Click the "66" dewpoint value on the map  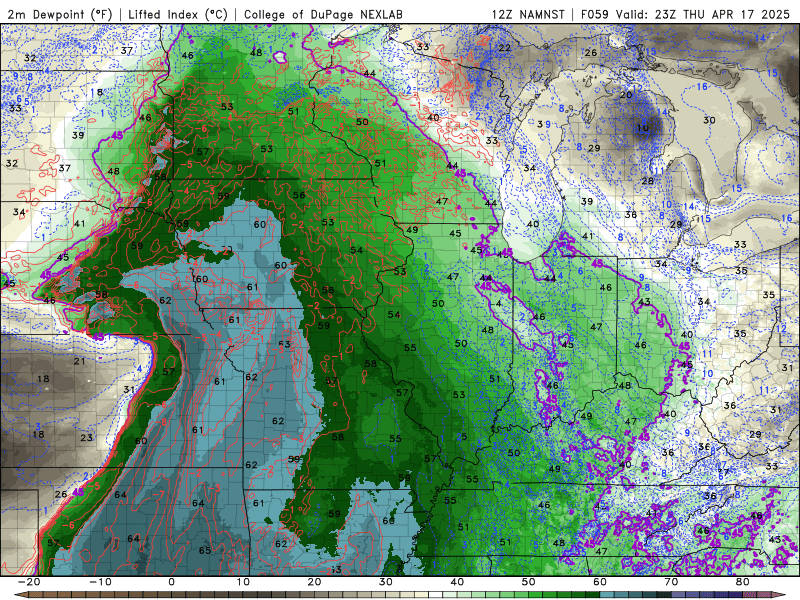389,521
